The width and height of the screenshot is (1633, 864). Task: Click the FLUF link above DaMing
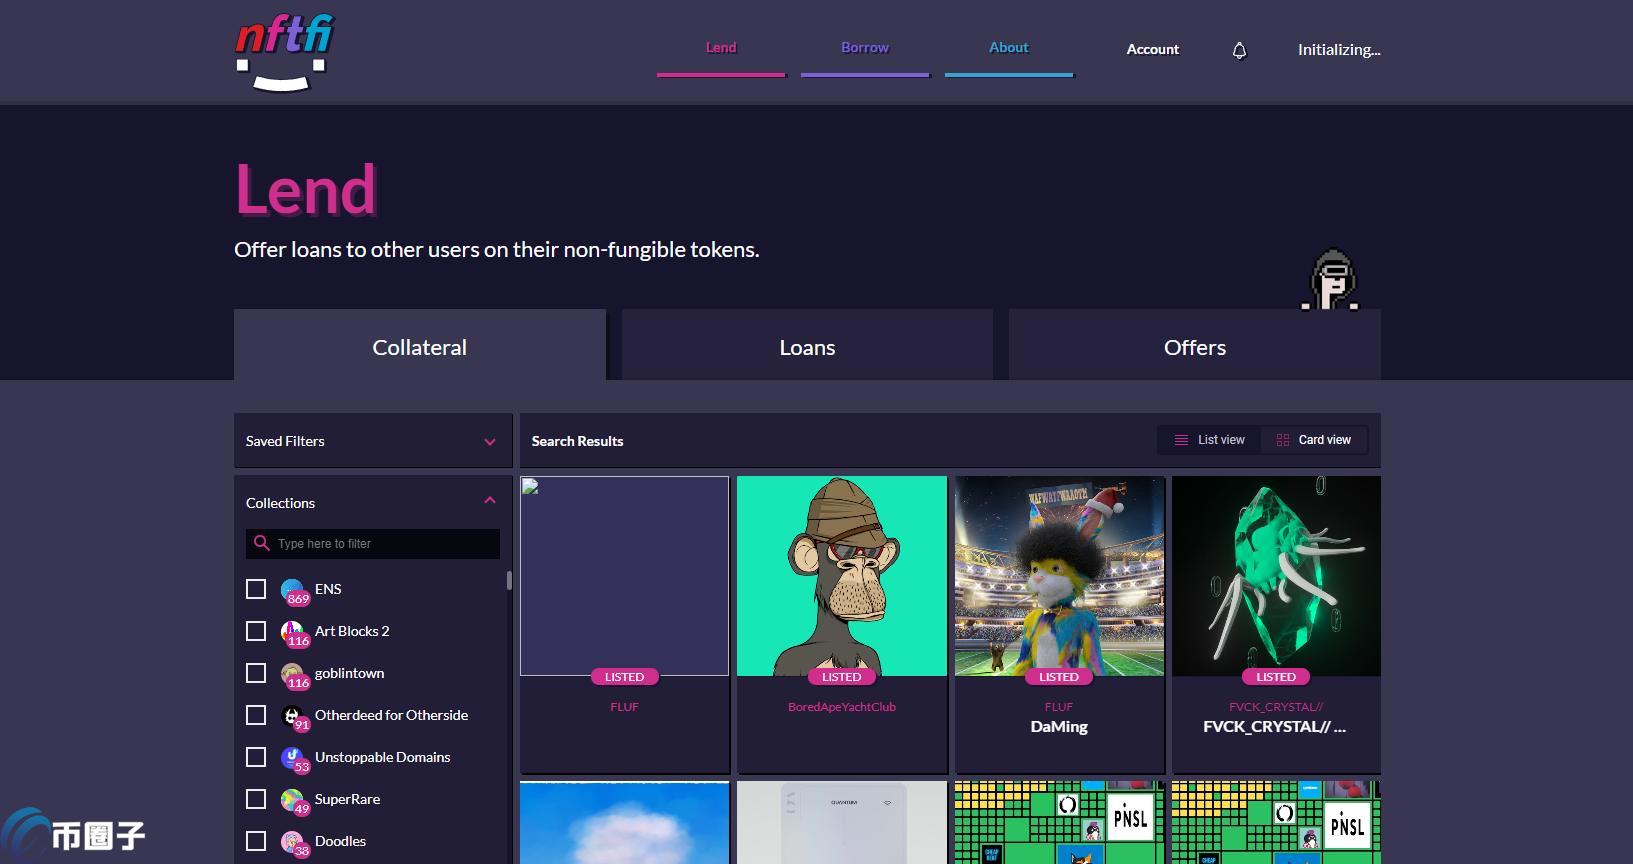(x=1059, y=707)
